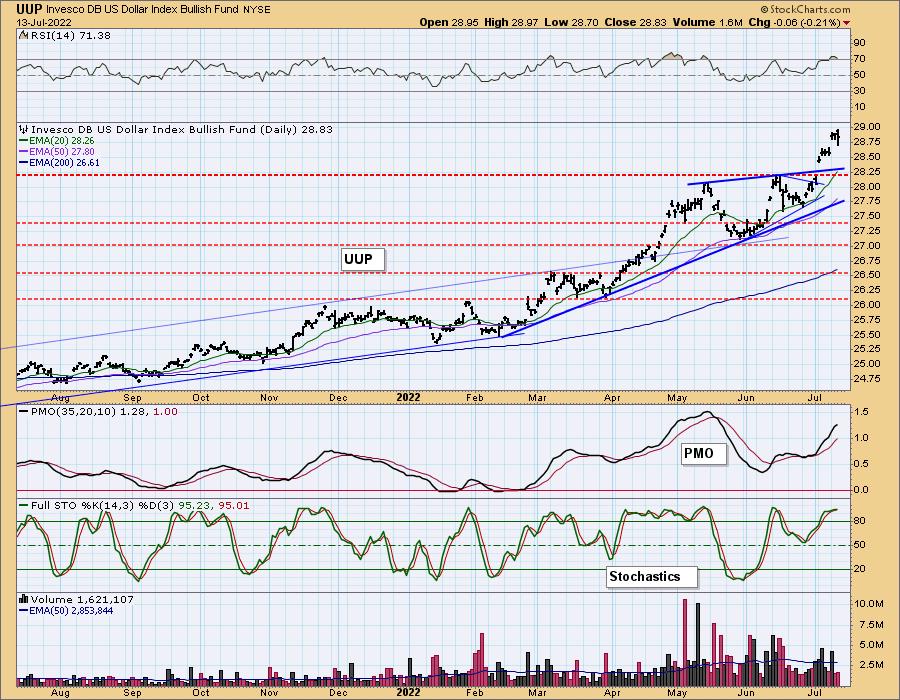Click the PMO annotation box
Screen dimensions: 900x700
pyautogui.click(x=704, y=453)
